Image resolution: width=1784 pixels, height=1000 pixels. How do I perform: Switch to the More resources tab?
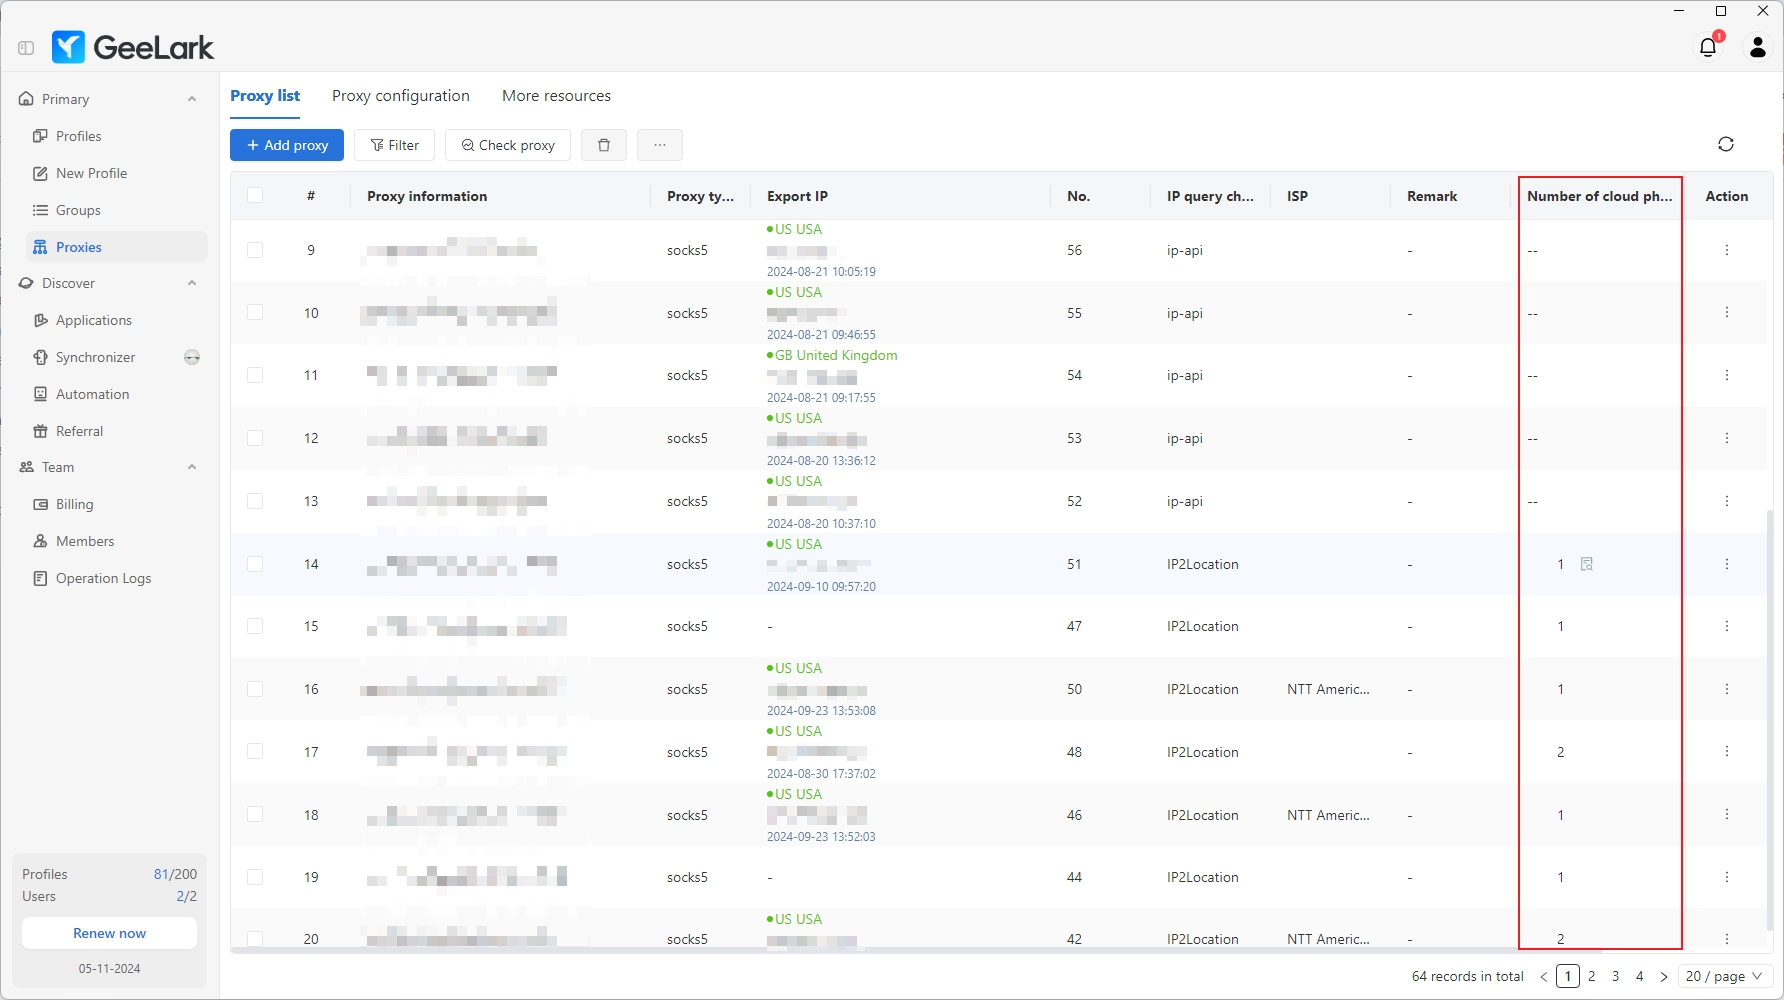coord(556,95)
